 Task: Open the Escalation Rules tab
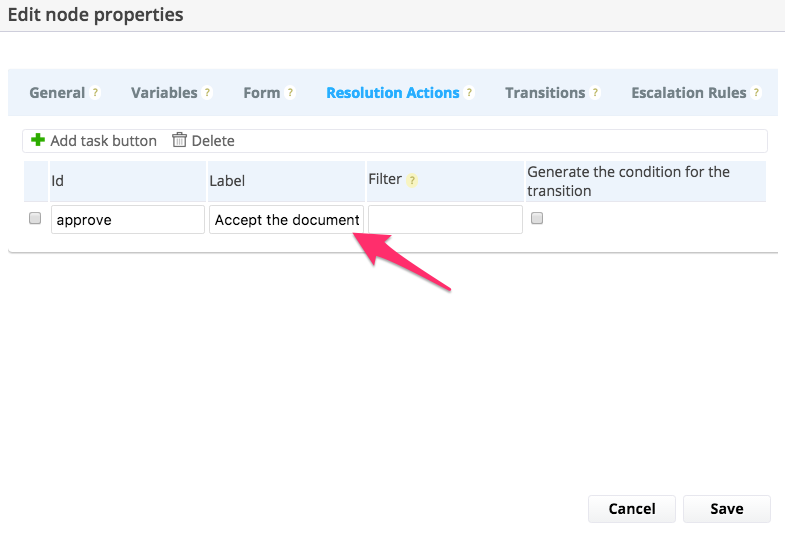pyautogui.click(x=688, y=93)
